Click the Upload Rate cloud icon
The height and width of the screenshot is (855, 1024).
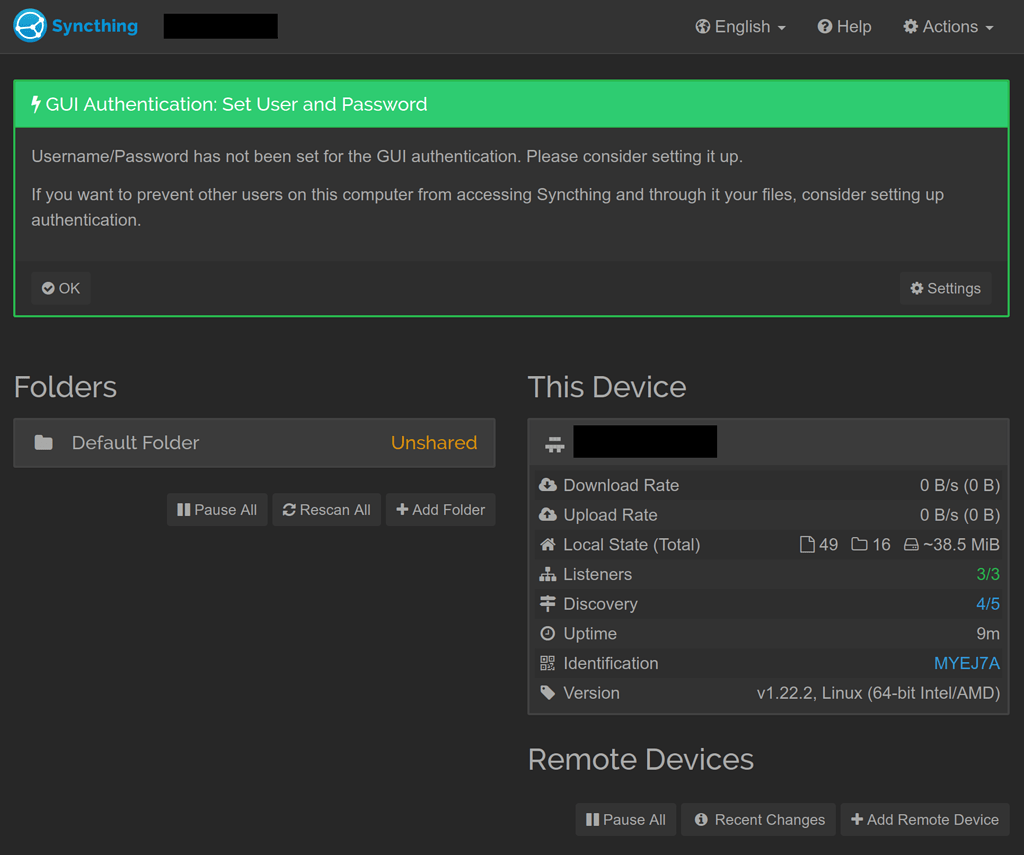click(547, 515)
